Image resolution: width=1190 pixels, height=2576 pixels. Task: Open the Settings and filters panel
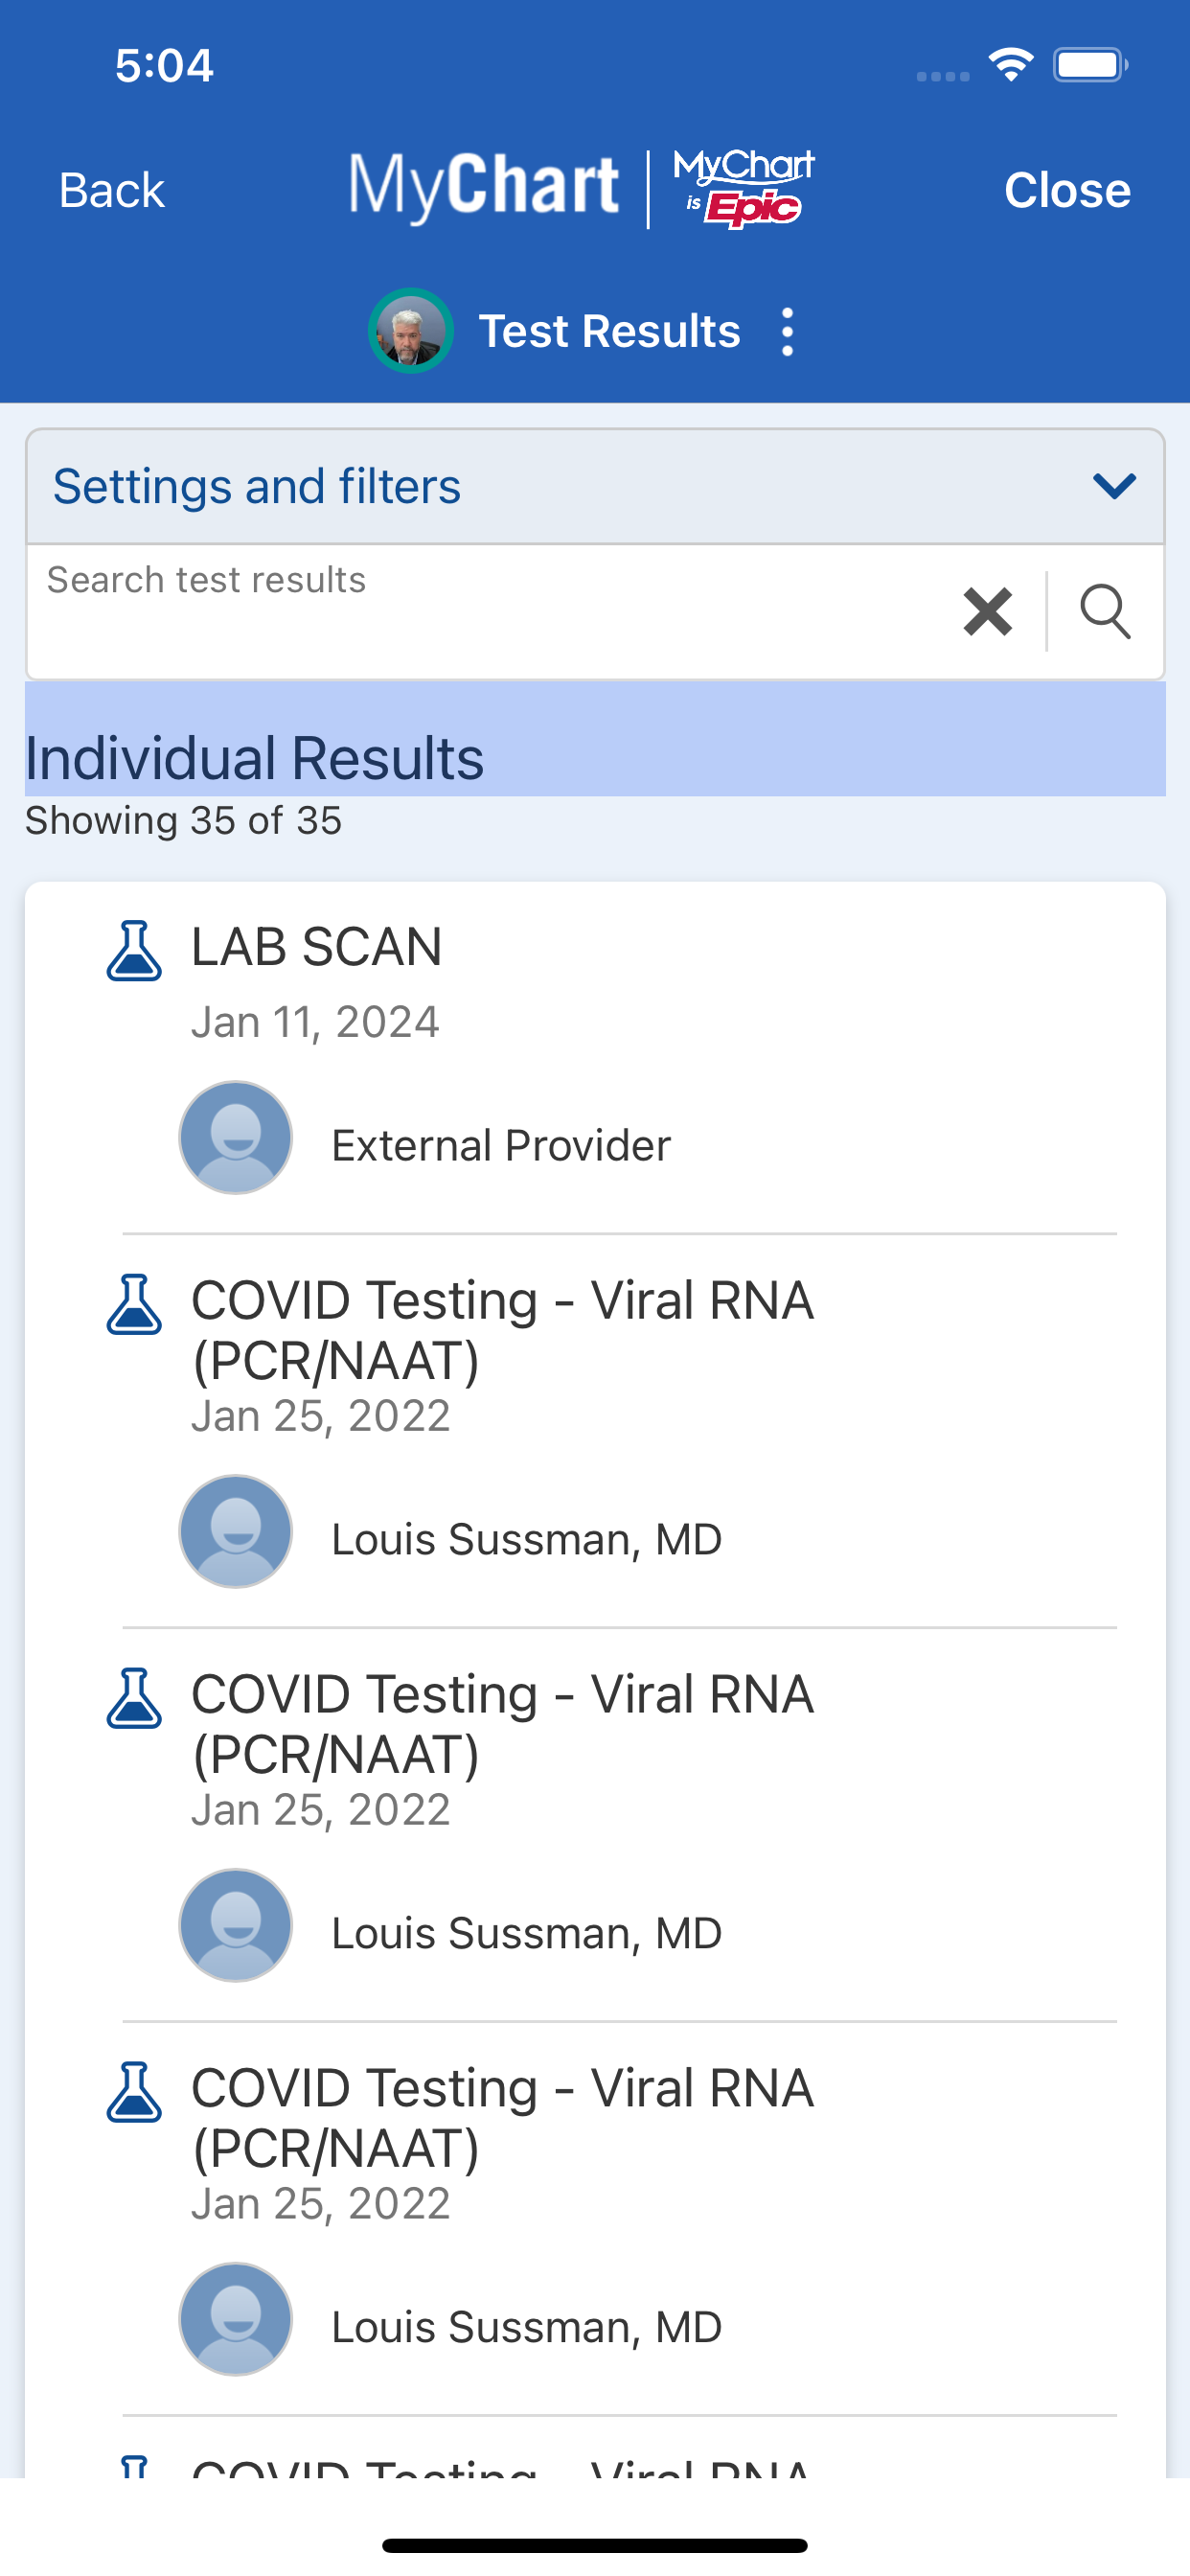click(x=595, y=487)
